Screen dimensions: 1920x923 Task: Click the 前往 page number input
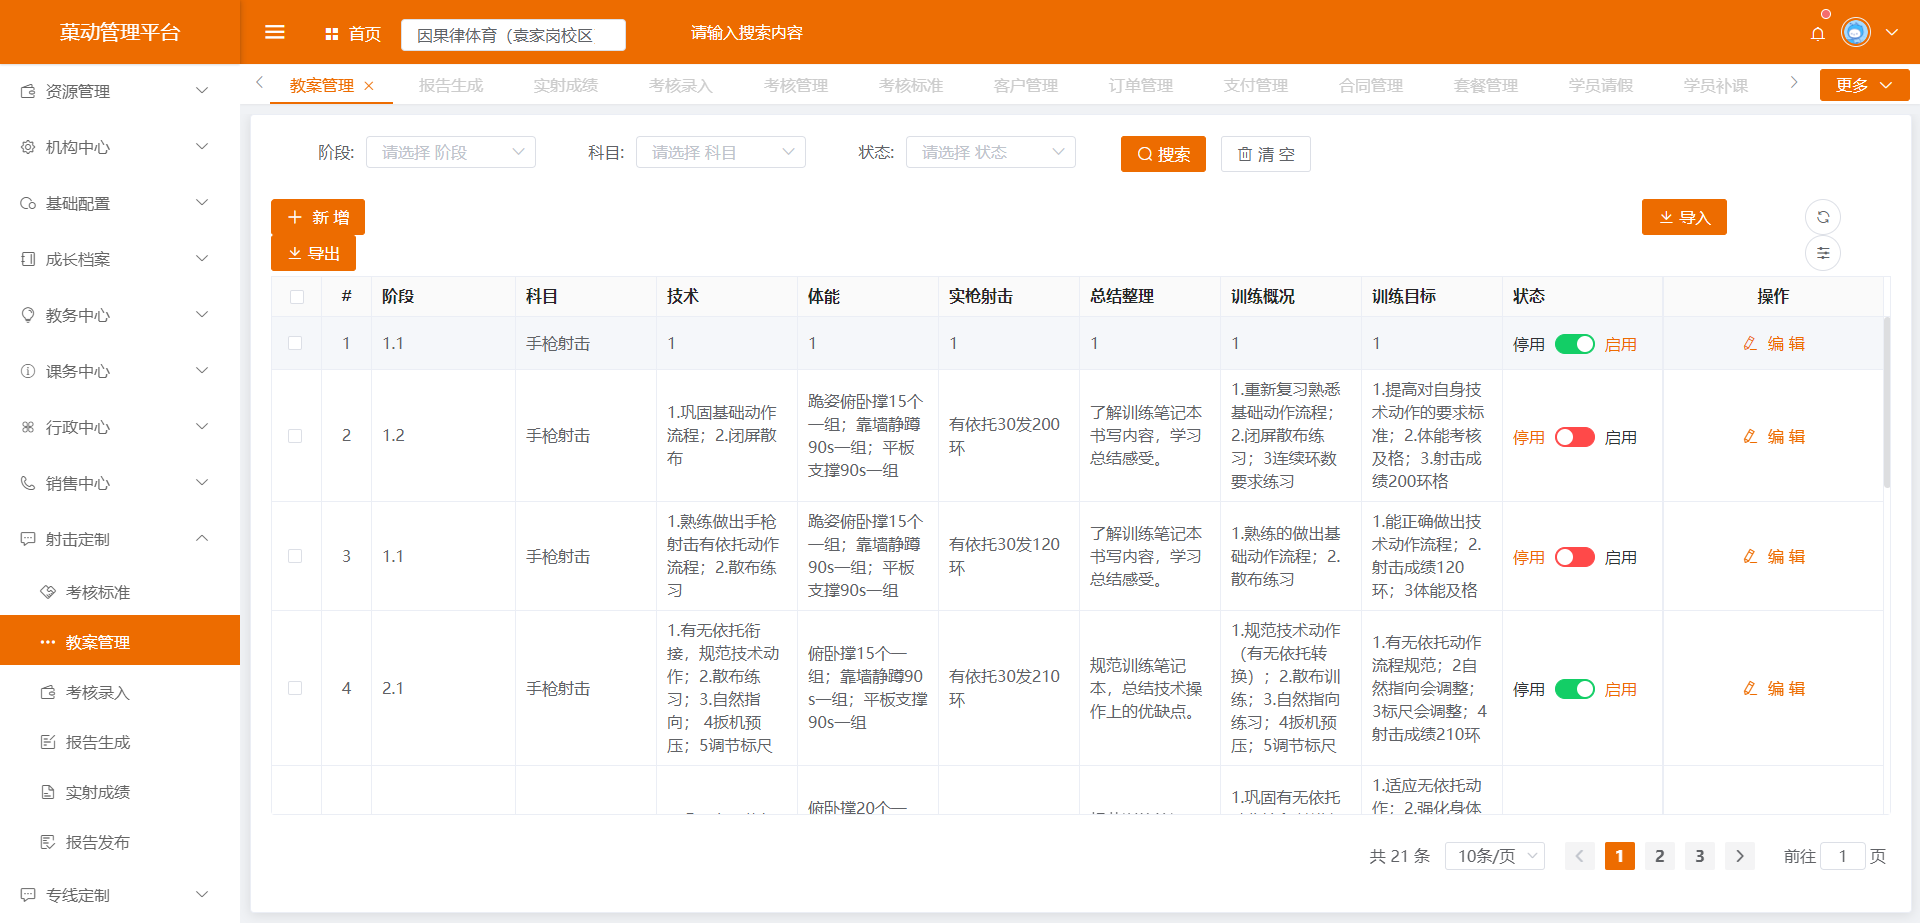pos(1843,856)
